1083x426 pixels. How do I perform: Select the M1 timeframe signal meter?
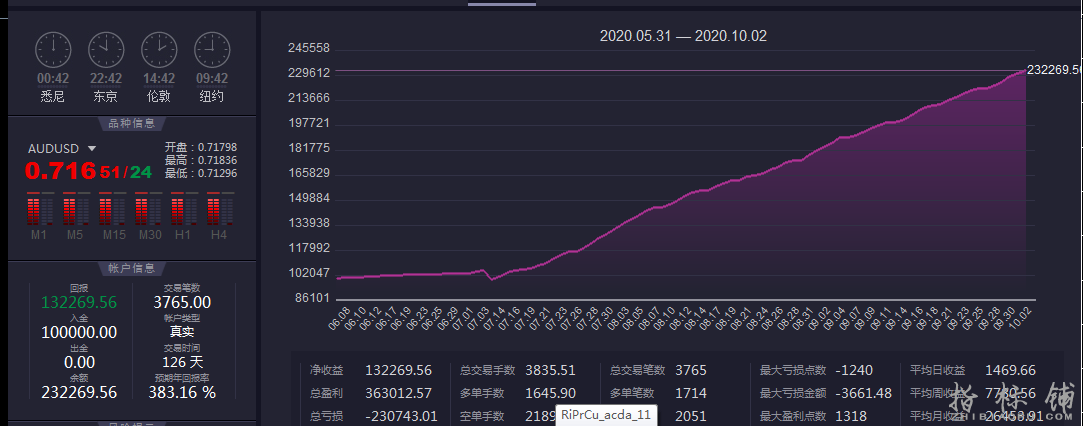tap(39, 209)
